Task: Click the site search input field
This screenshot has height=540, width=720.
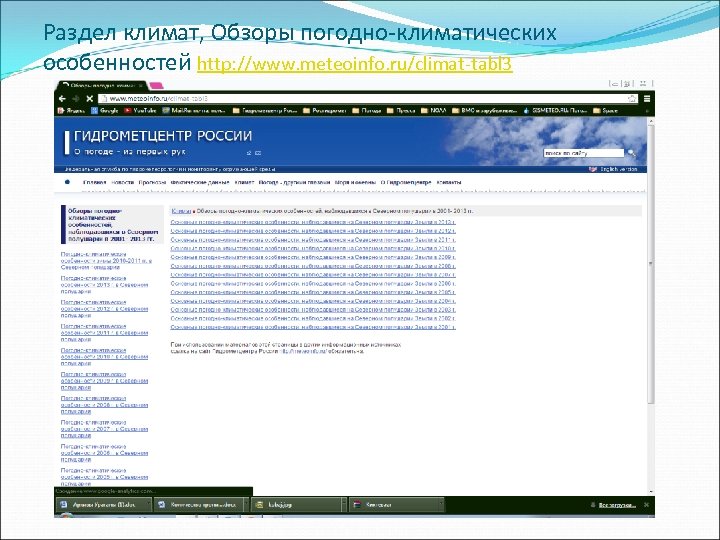Action: [584, 153]
